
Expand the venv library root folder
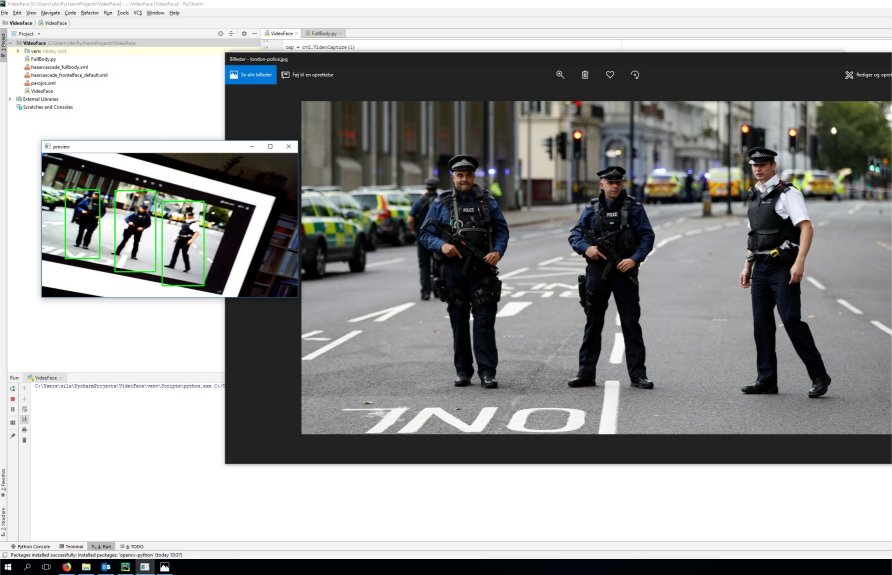point(18,51)
